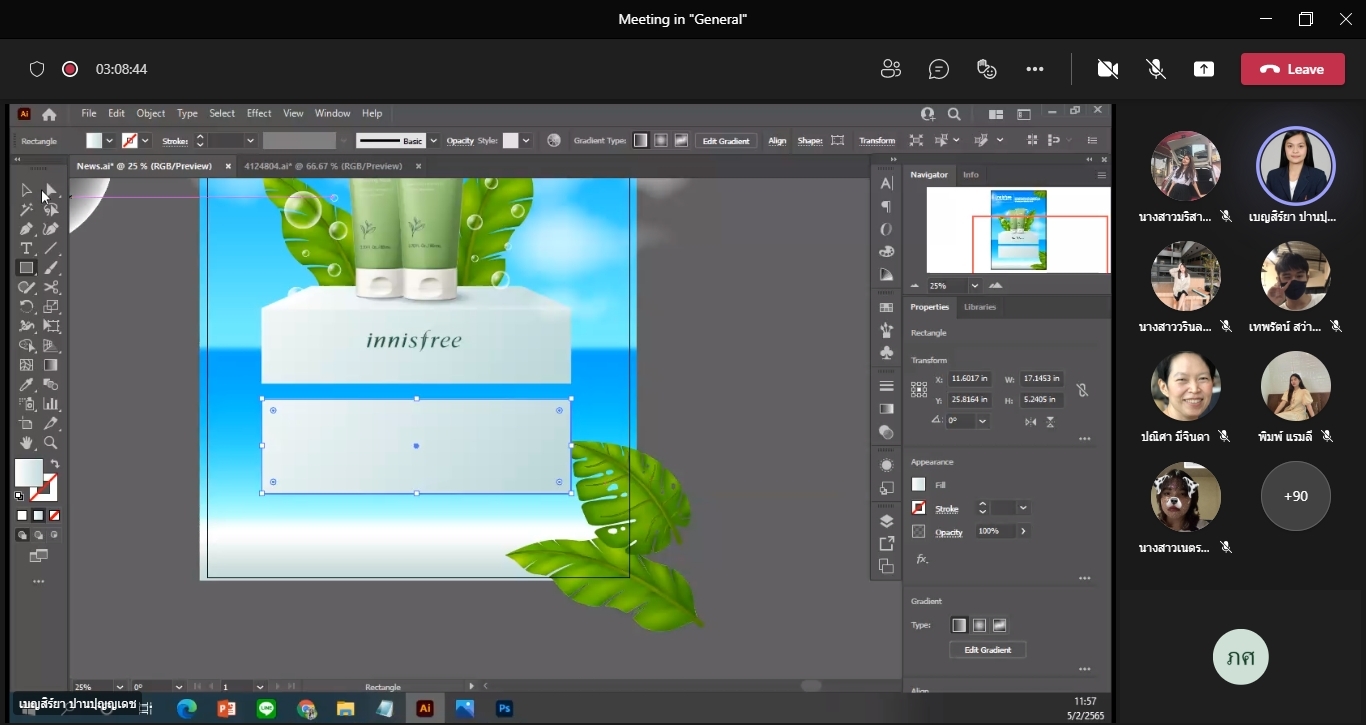Select the Hand tool
Viewport: 1366px width, 725px height.
click(27, 443)
